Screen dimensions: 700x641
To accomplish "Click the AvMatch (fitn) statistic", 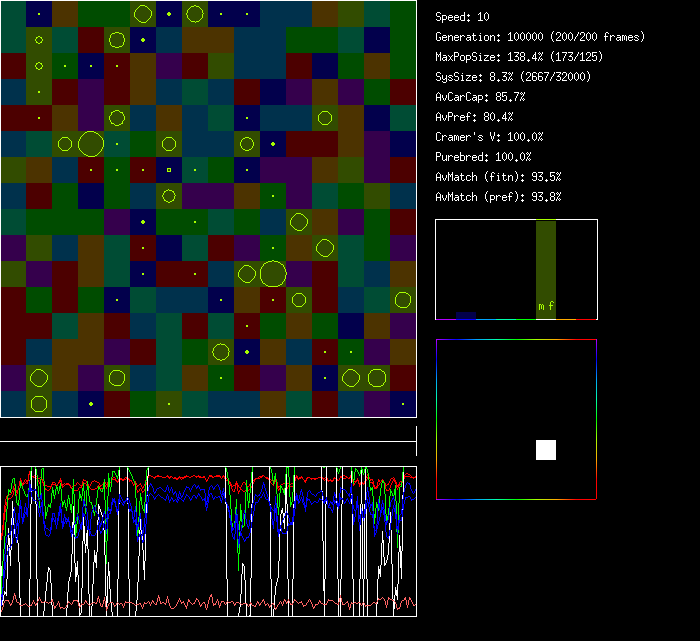I will click(498, 177).
